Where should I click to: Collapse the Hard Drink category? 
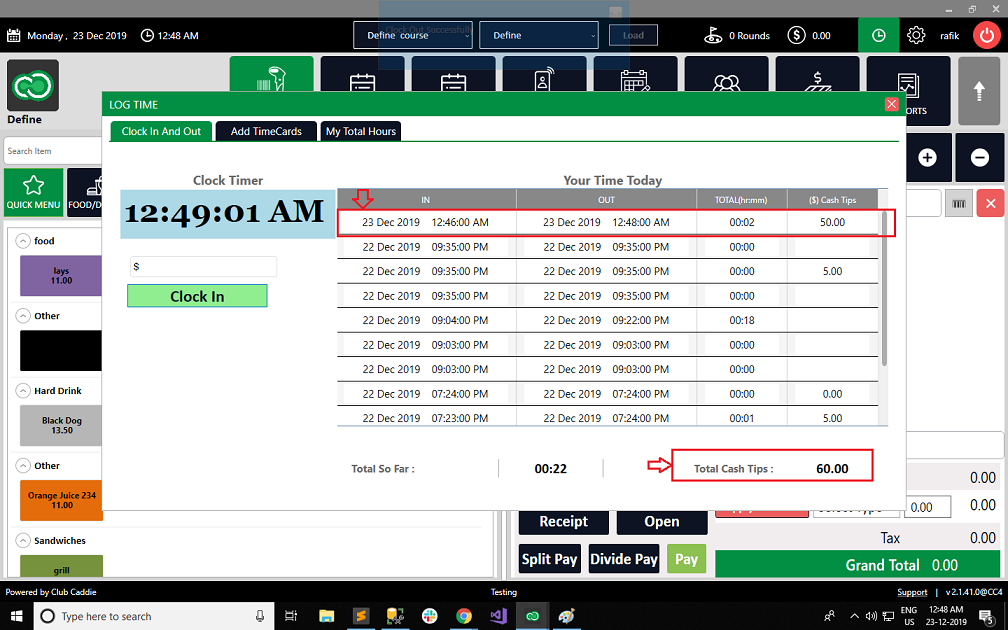pos(23,390)
